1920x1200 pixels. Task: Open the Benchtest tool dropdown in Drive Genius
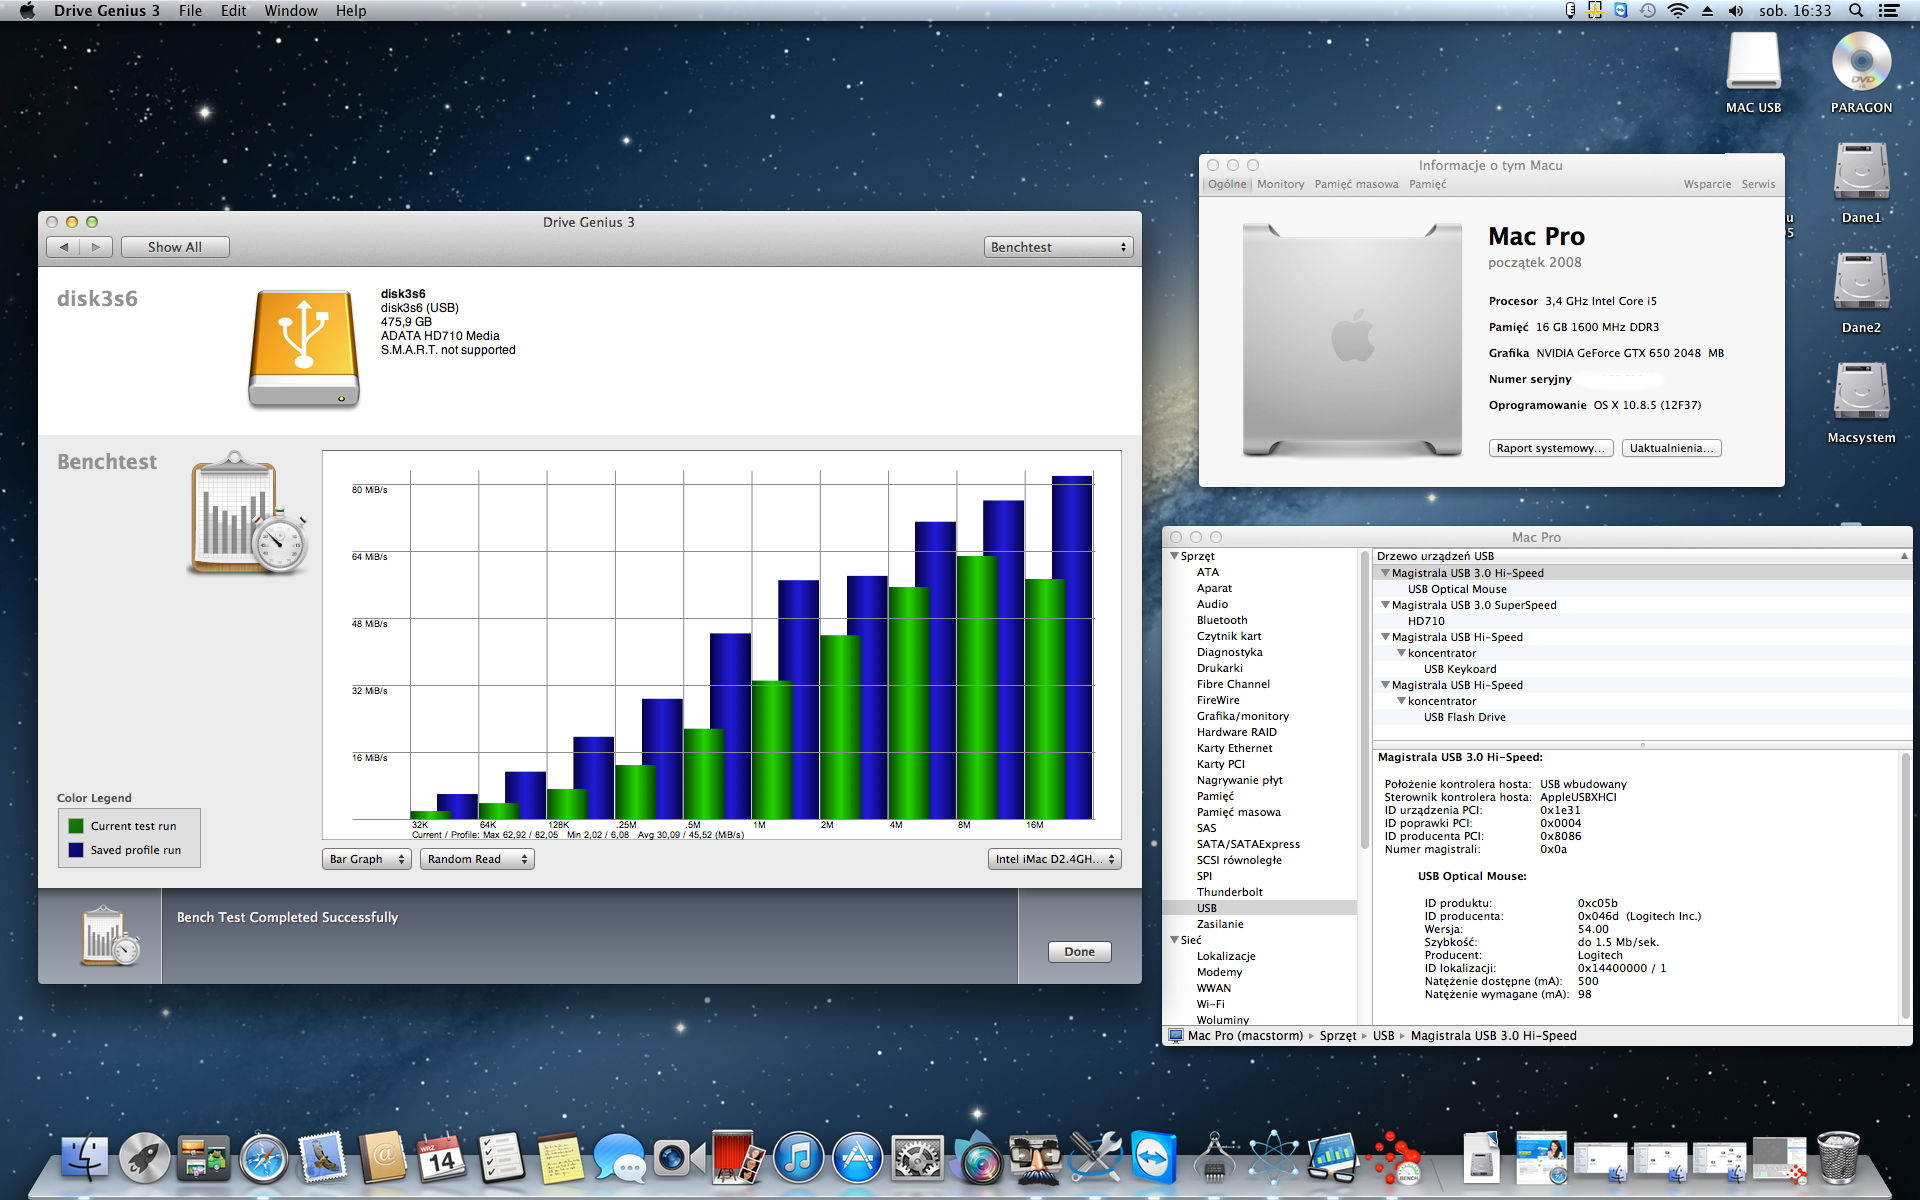coord(1058,247)
